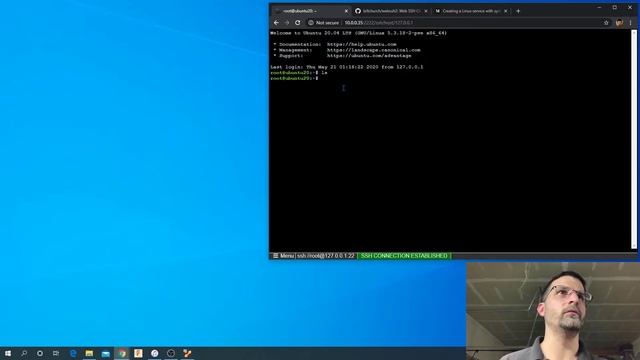Go forward in the browser
This screenshot has height=360, width=640.
tap(287, 23)
